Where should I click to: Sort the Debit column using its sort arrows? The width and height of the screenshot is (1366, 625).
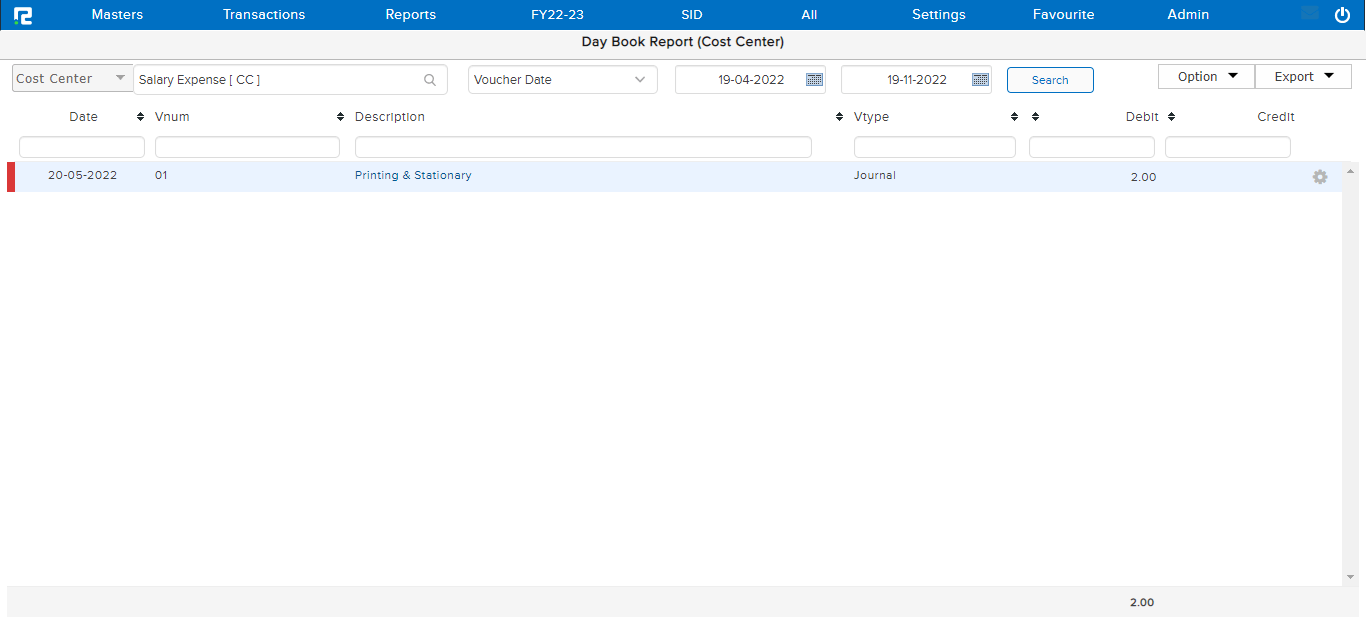pos(1170,116)
